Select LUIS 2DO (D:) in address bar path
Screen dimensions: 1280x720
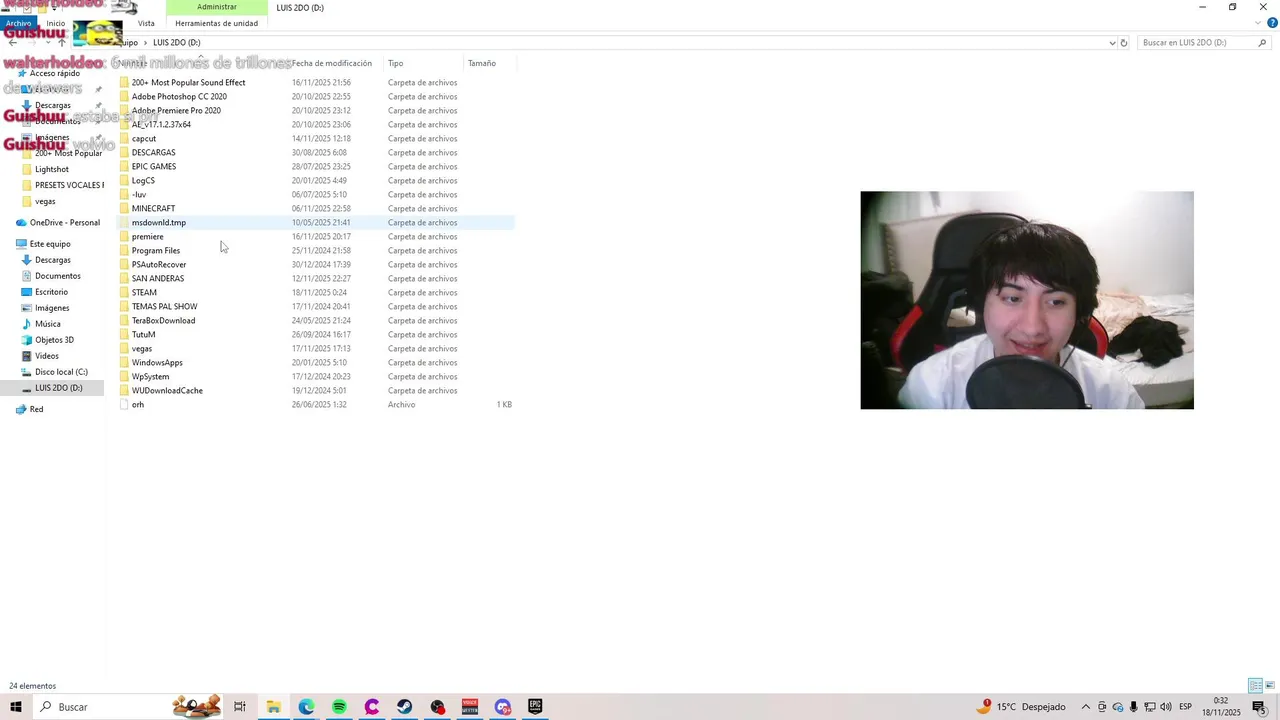[x=177, y=43]
